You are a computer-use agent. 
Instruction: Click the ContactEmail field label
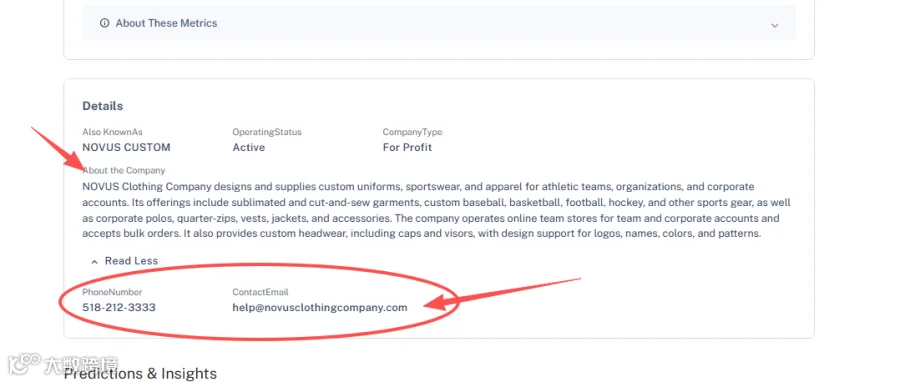tap(260, 293)
